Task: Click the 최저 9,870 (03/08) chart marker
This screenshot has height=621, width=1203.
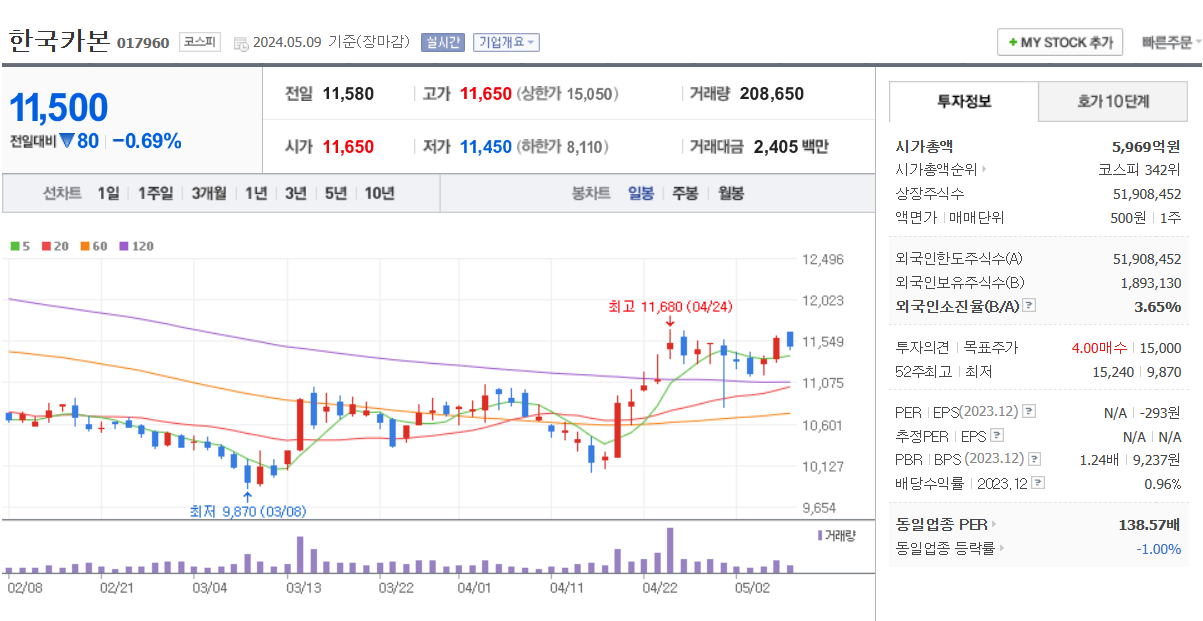Action: (248, 511)
